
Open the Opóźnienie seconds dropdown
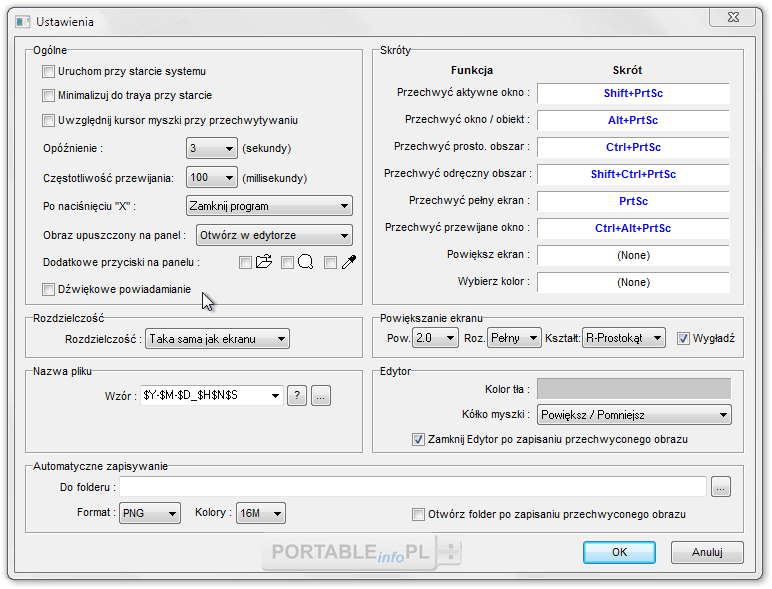[212, 148]
